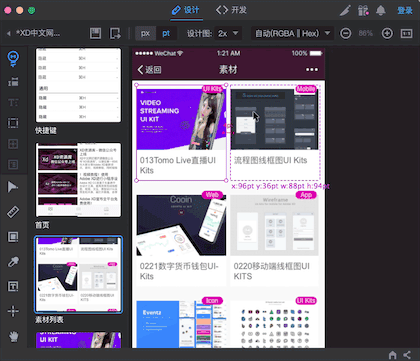The height and width of the screenshot is (361, 420).
Task: Open the gift box icon
Action: (x=363, y=10)
